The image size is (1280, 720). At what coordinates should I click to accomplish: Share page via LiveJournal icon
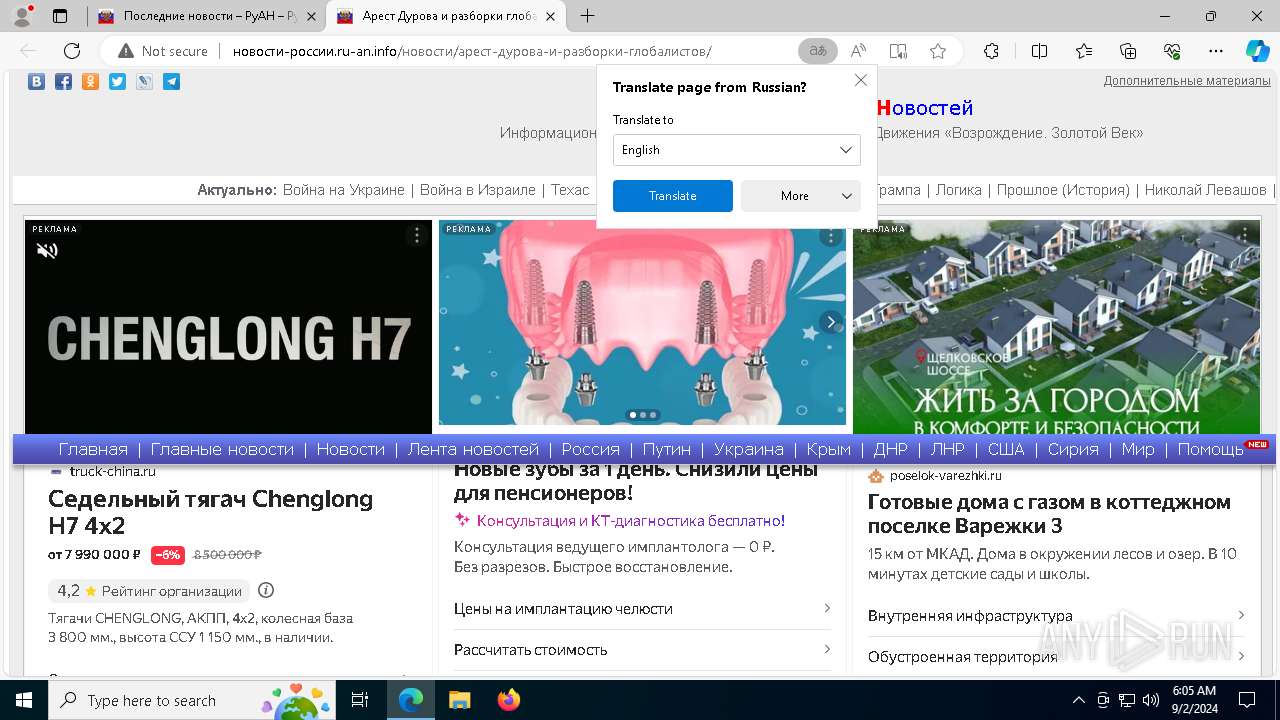point(144,82)
